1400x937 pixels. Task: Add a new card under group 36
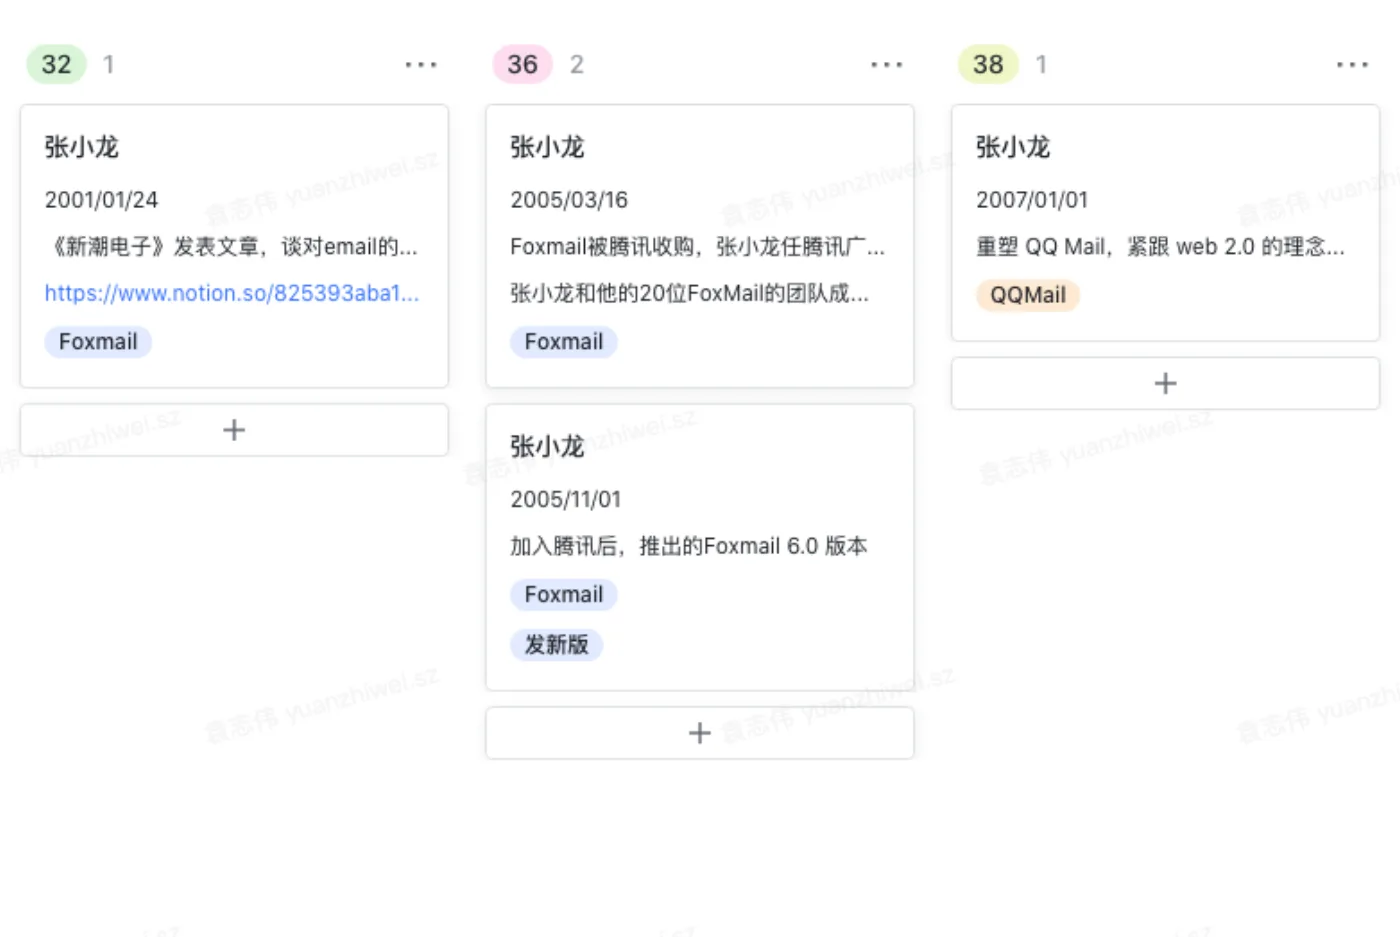coord(700,733)
